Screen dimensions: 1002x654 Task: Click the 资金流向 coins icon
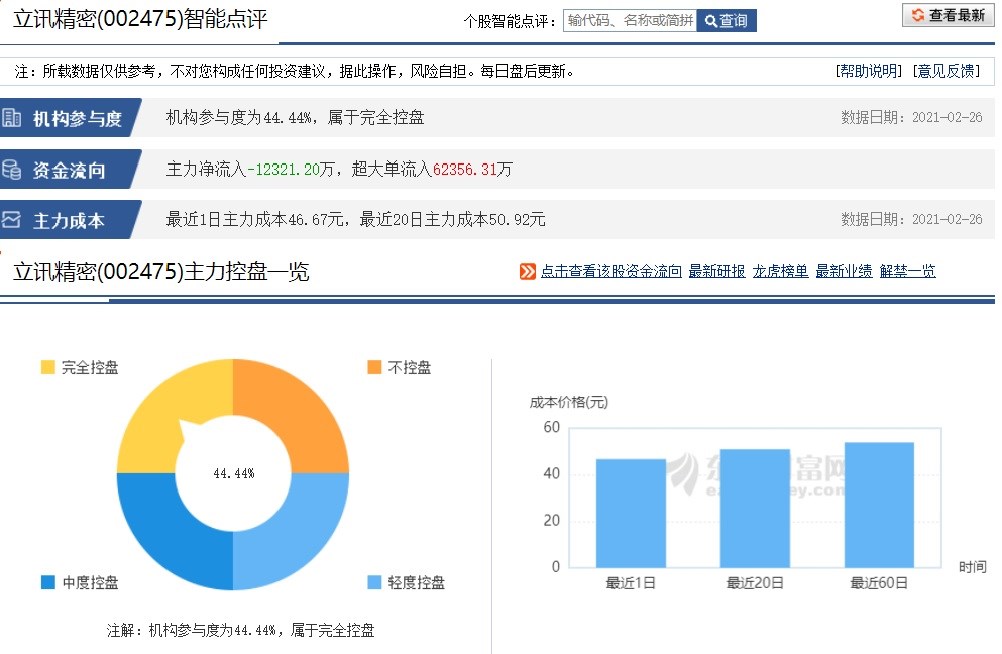(11, 169)
